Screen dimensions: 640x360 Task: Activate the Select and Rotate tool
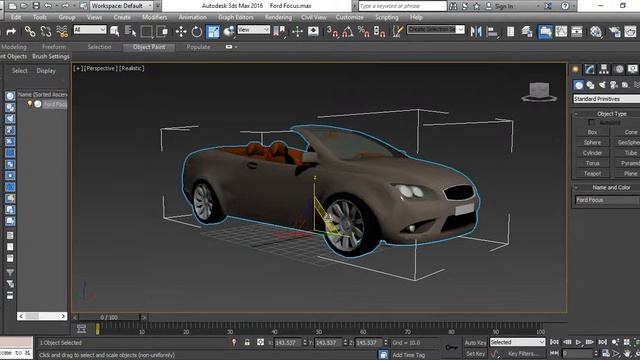coord(197,31)
